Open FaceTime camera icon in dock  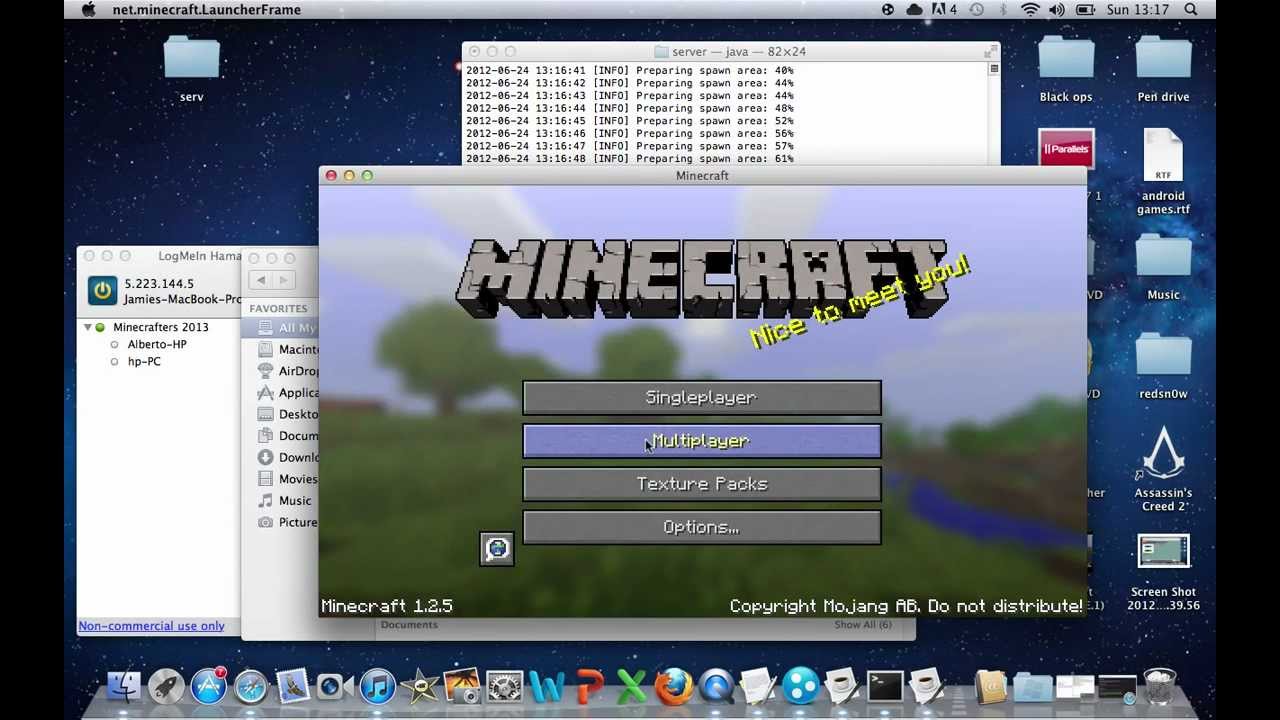click(x=335, y=687)
